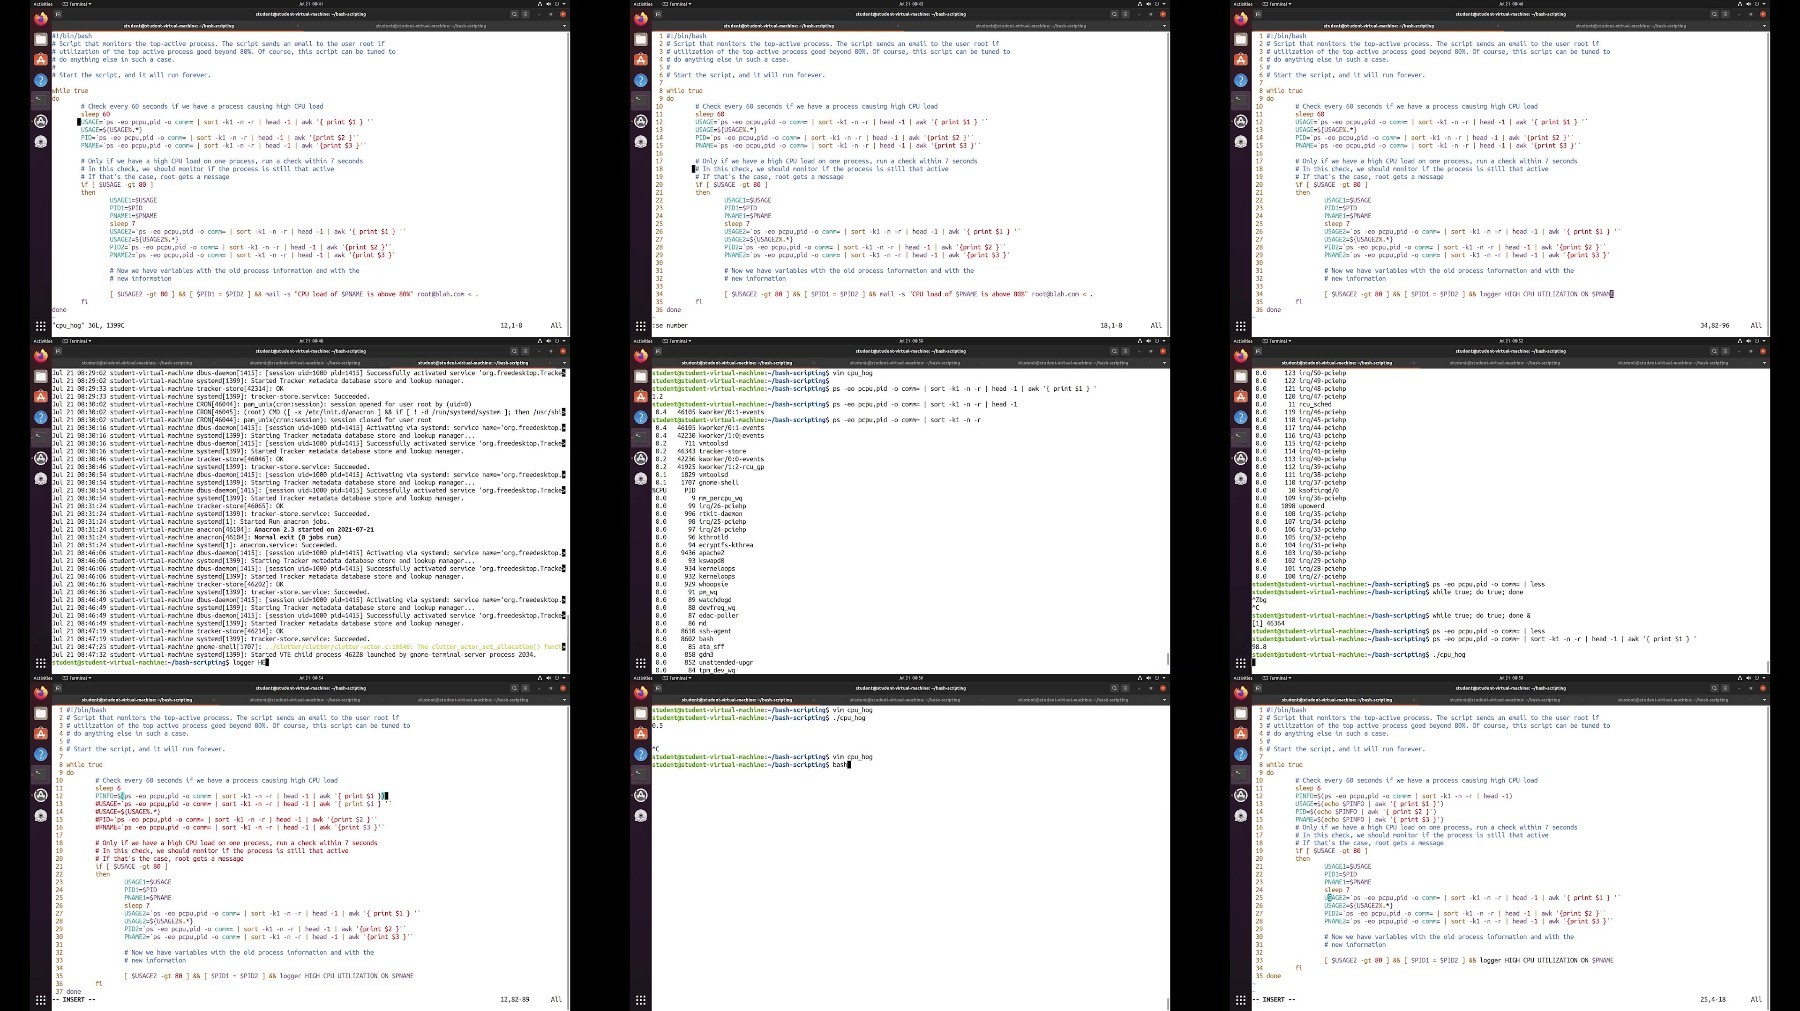
Task: Click Activities in the nearly empty terminal tile
Action: click(x=643, y=678)
